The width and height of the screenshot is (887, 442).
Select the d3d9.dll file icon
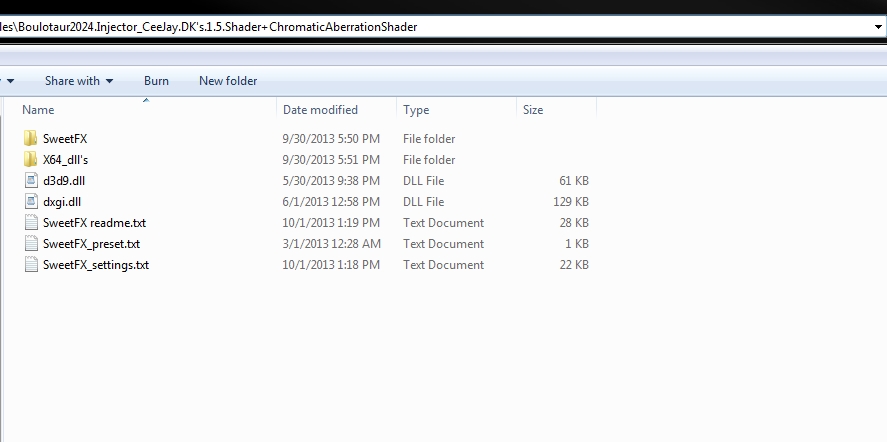click(x=30, y=181)
